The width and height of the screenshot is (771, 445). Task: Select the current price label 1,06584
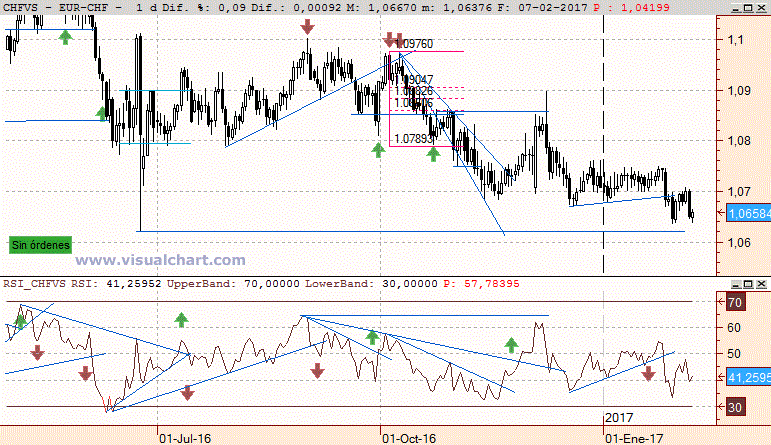[748, 213]
